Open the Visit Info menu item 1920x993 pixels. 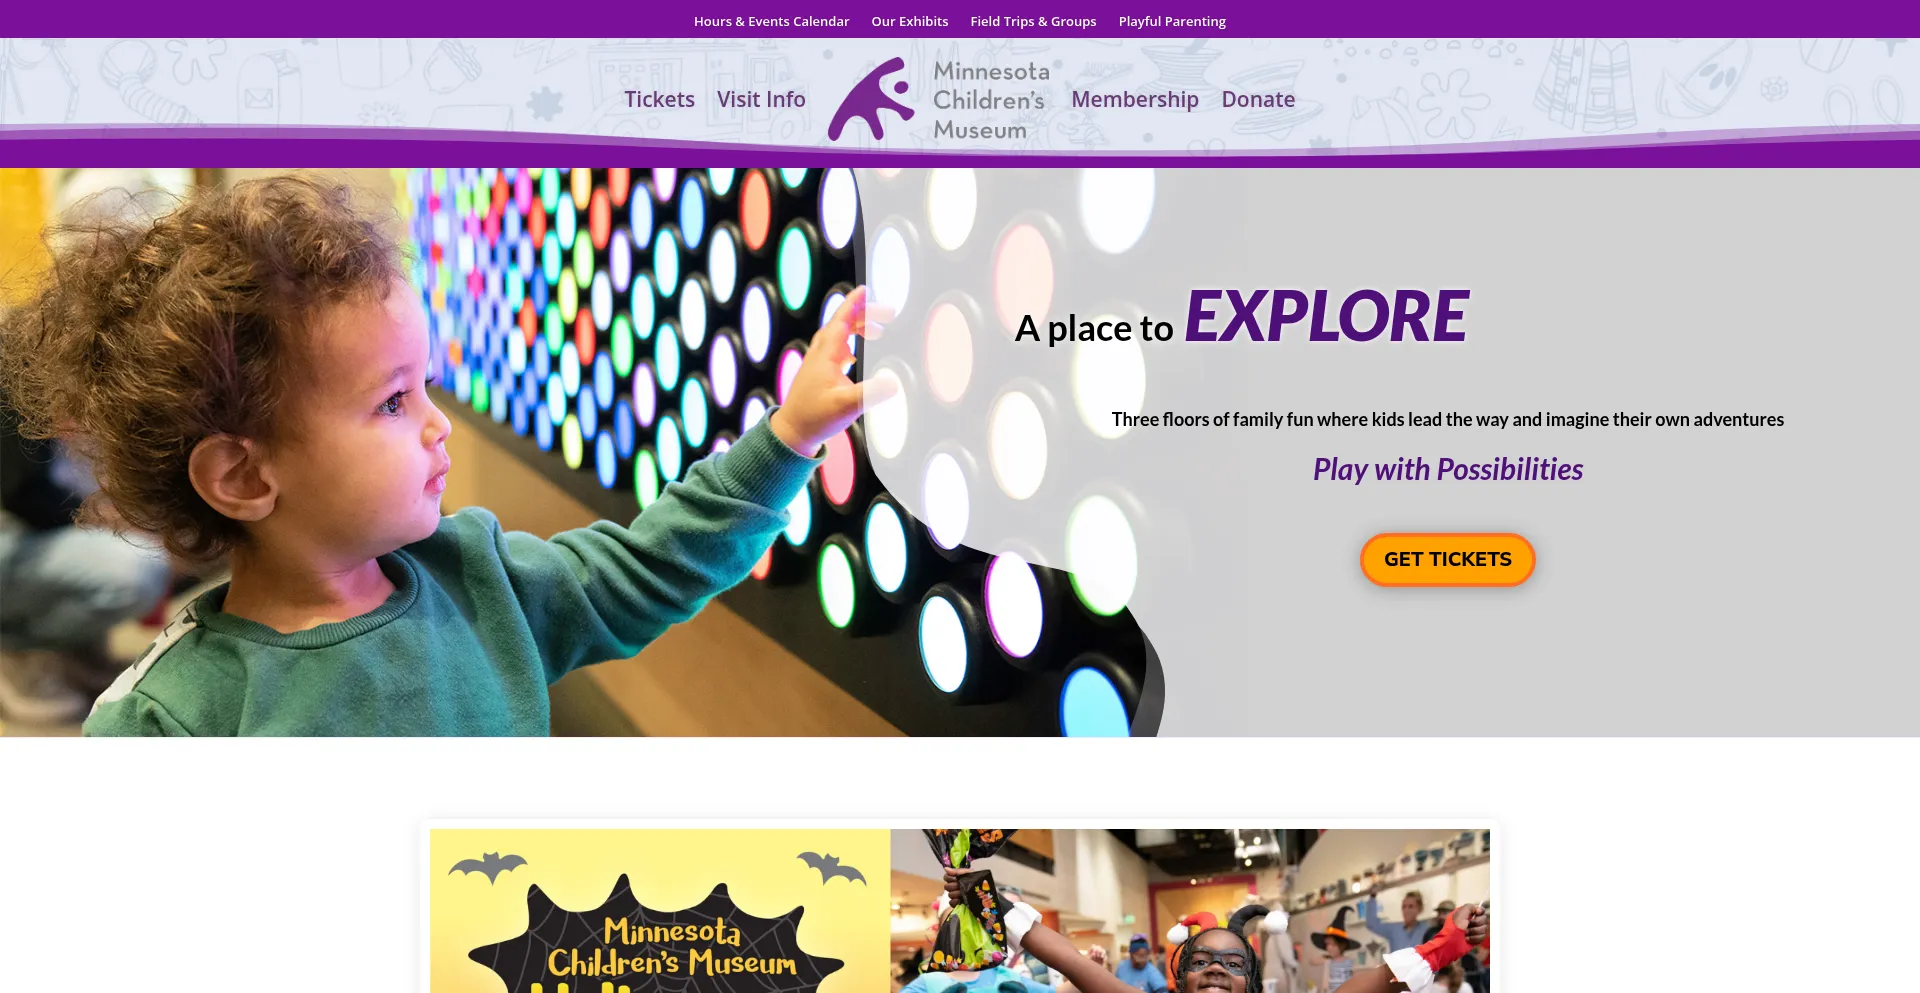point(761,99)
